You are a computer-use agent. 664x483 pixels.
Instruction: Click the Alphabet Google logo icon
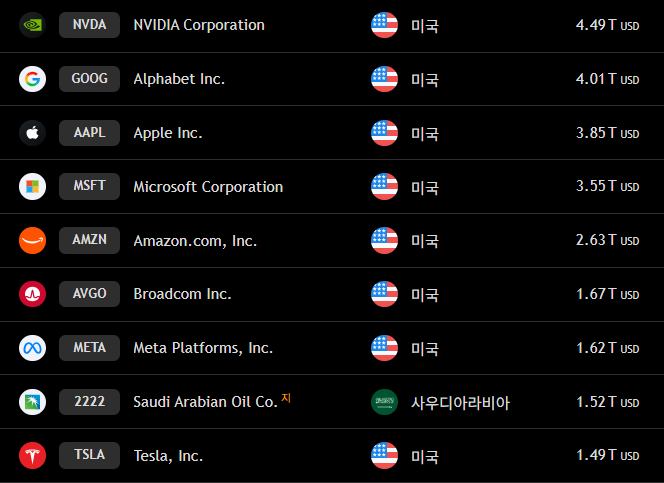[x=33, y=79]
